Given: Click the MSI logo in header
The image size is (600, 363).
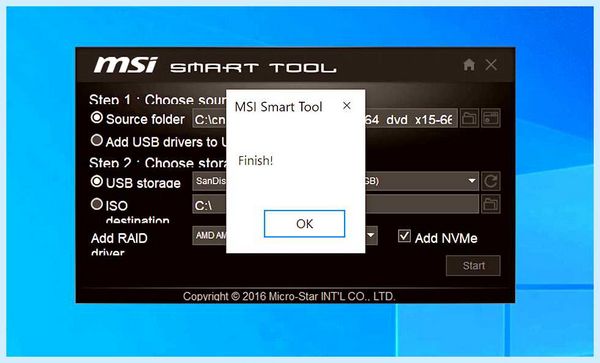Looking at the screenshot, I should [x=126, y=65].
